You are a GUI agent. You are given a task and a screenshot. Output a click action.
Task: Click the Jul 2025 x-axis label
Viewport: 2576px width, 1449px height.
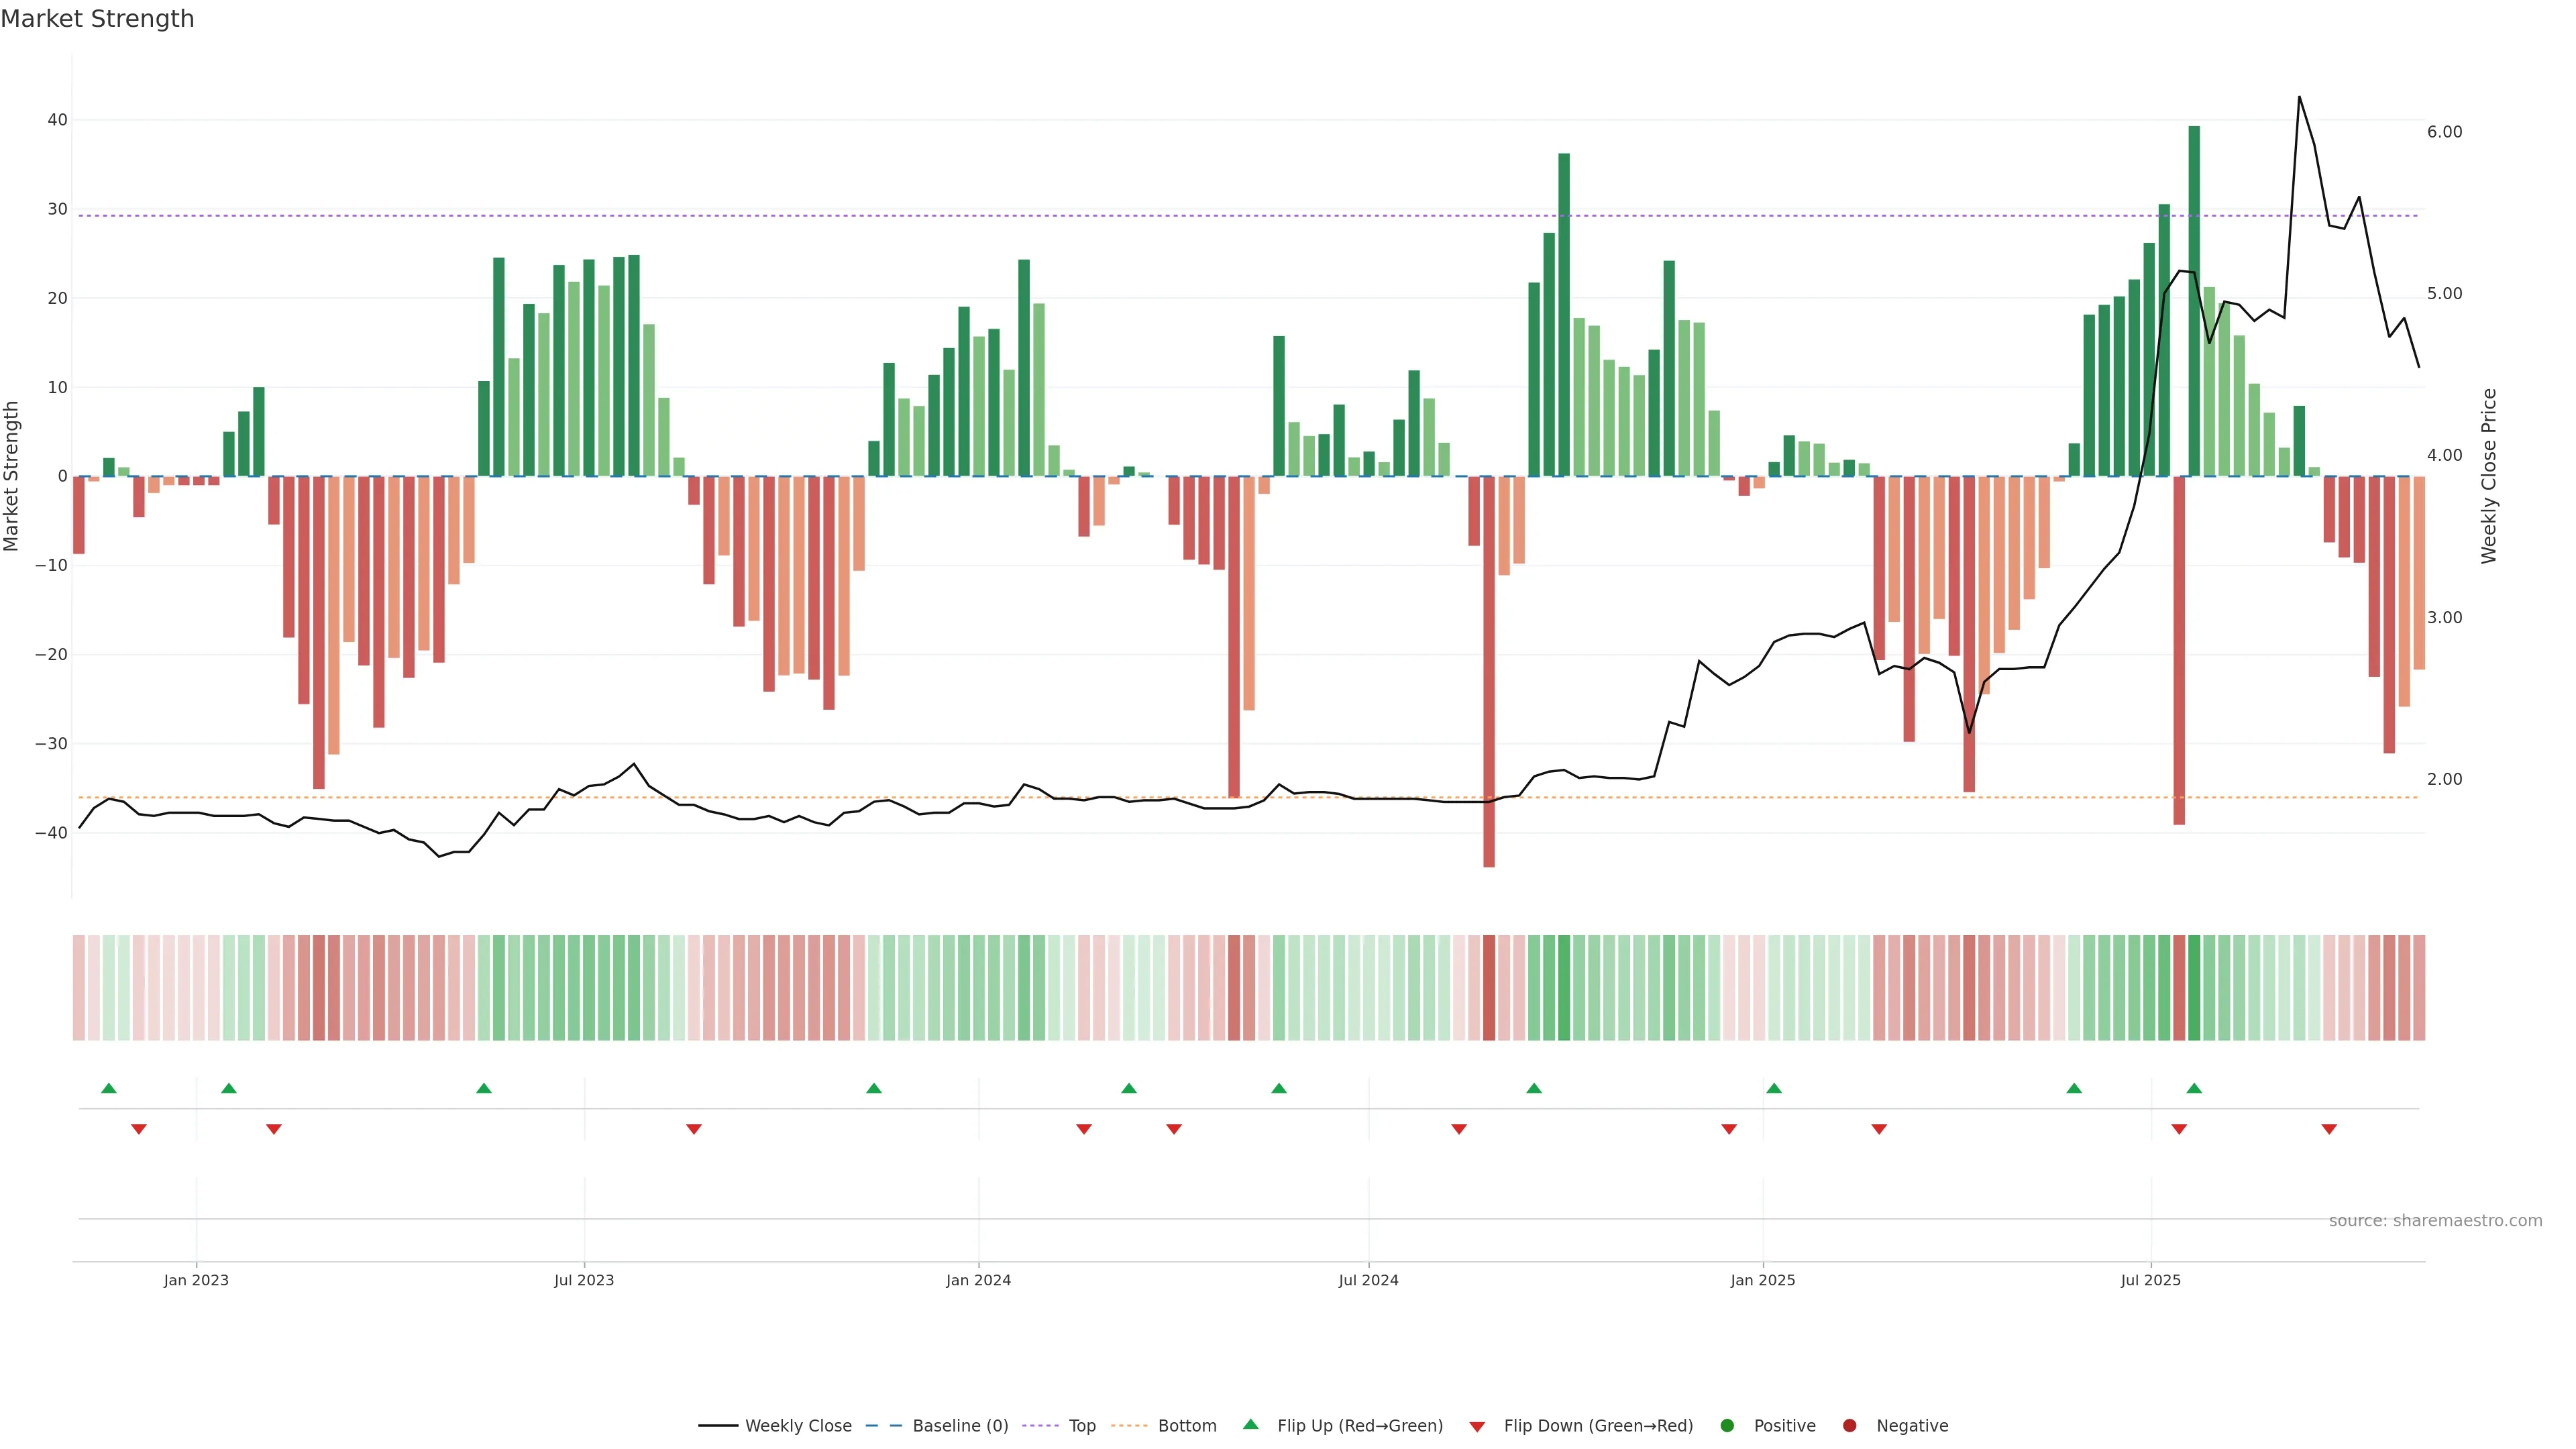[x=2150, y=1280]
